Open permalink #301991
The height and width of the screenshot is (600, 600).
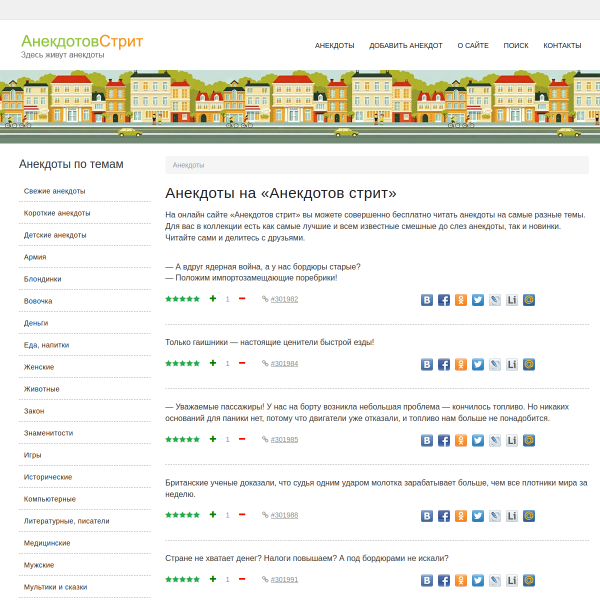[x=284, y=580]
